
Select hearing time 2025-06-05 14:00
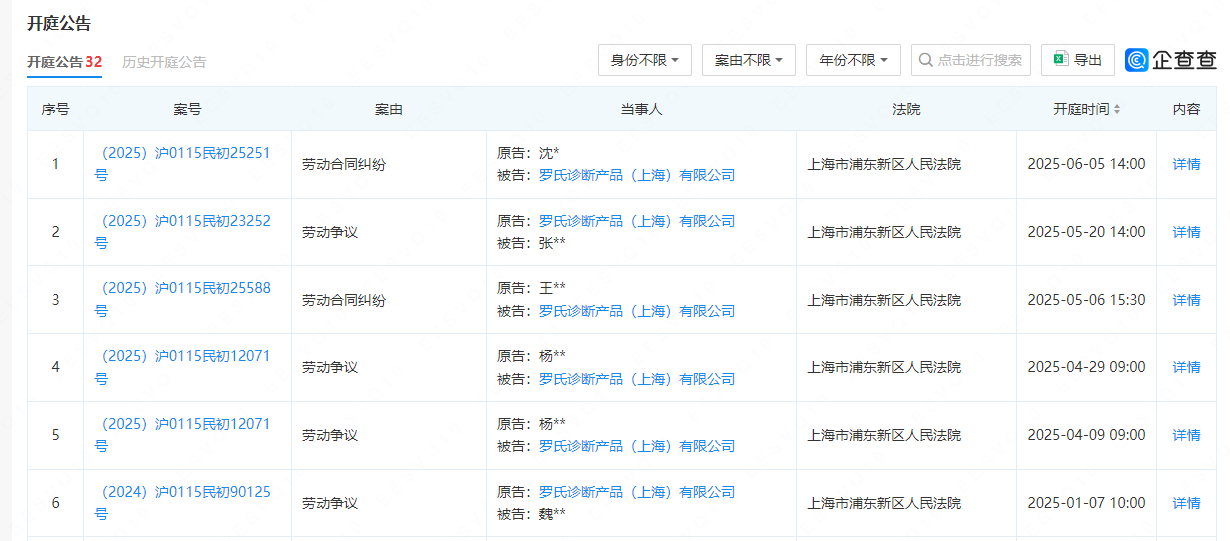tap(1086, 164)
